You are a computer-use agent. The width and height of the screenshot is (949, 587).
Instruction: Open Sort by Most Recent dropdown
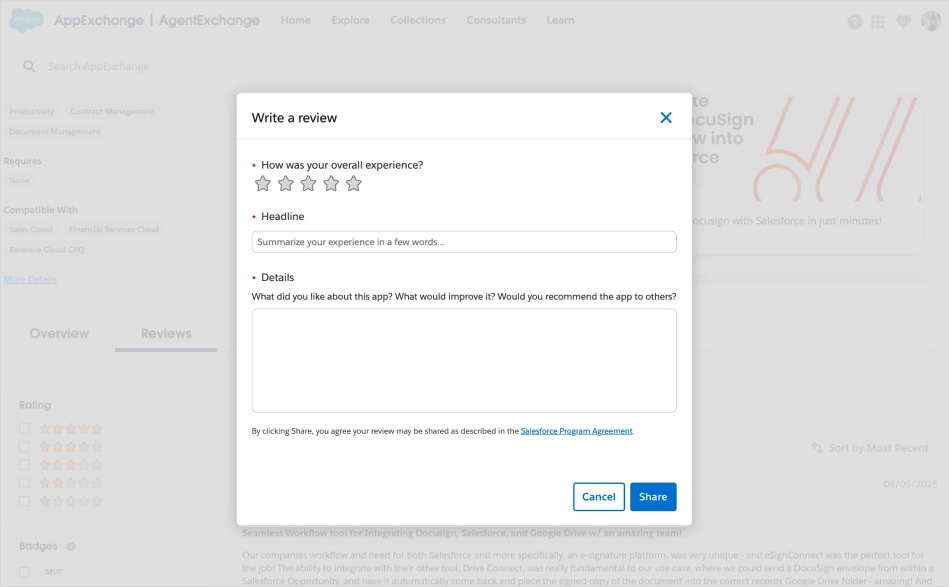[x=870, y=448]
